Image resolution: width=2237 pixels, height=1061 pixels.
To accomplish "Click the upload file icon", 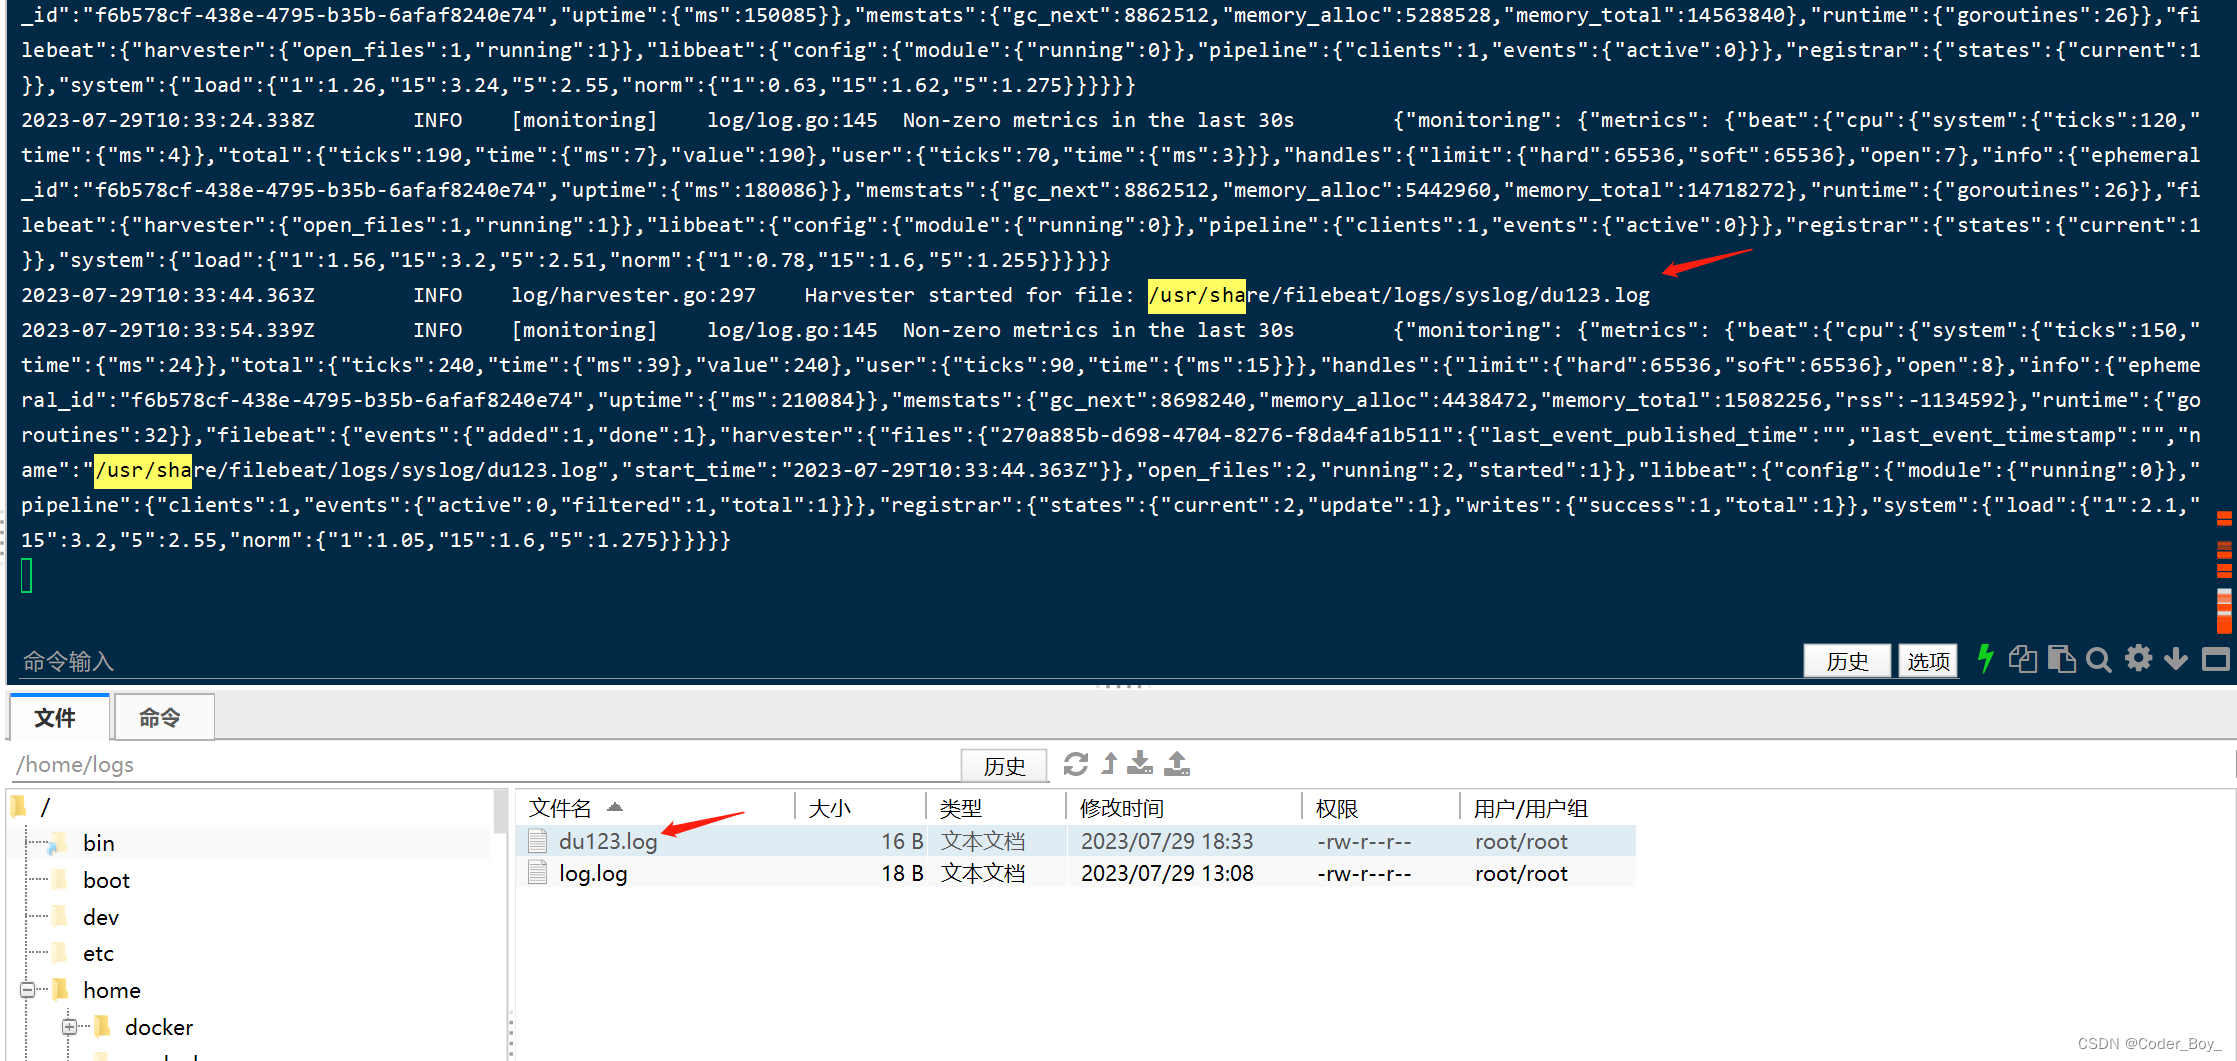I will pyautogui.click(x=1177, y=764).
